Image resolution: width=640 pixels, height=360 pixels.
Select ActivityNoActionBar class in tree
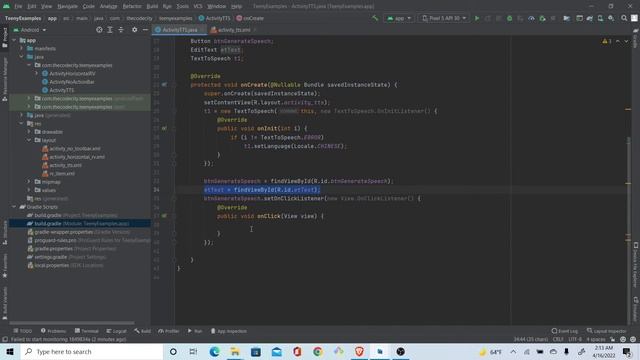point(72,82)
